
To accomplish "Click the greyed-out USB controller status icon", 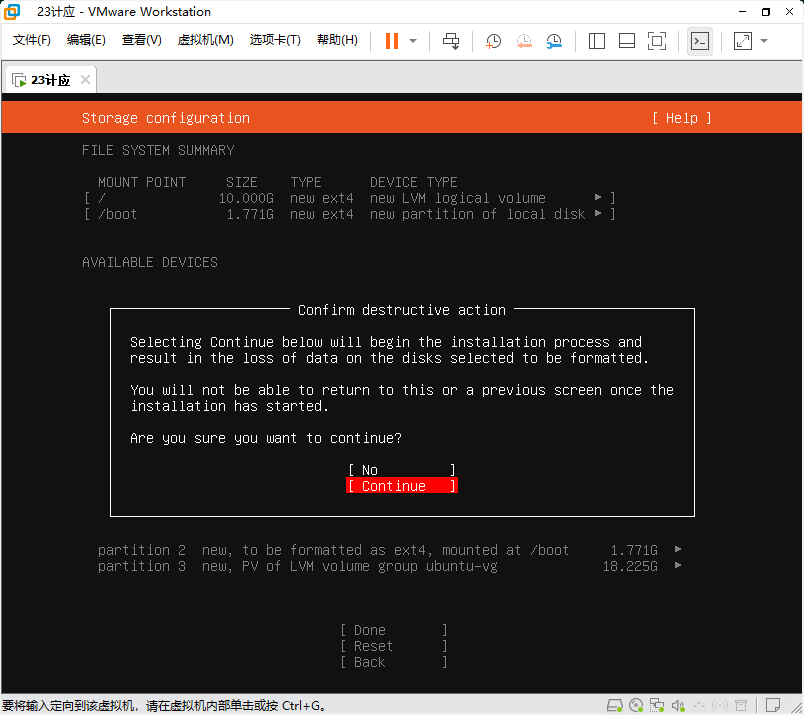I will 699,706.
